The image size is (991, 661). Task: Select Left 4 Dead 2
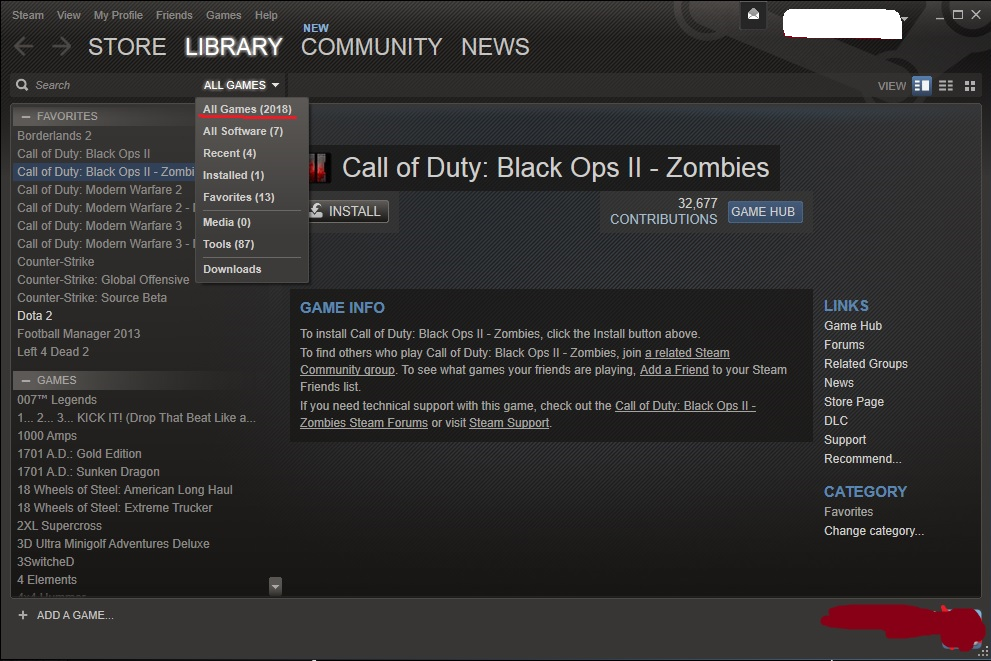click(x=53, y=351)
